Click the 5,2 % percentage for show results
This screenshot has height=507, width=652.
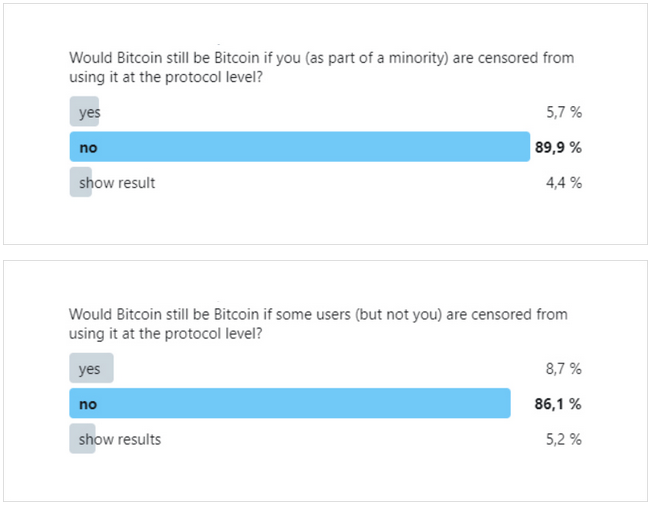pyautogui.click(x=564, y=439)
